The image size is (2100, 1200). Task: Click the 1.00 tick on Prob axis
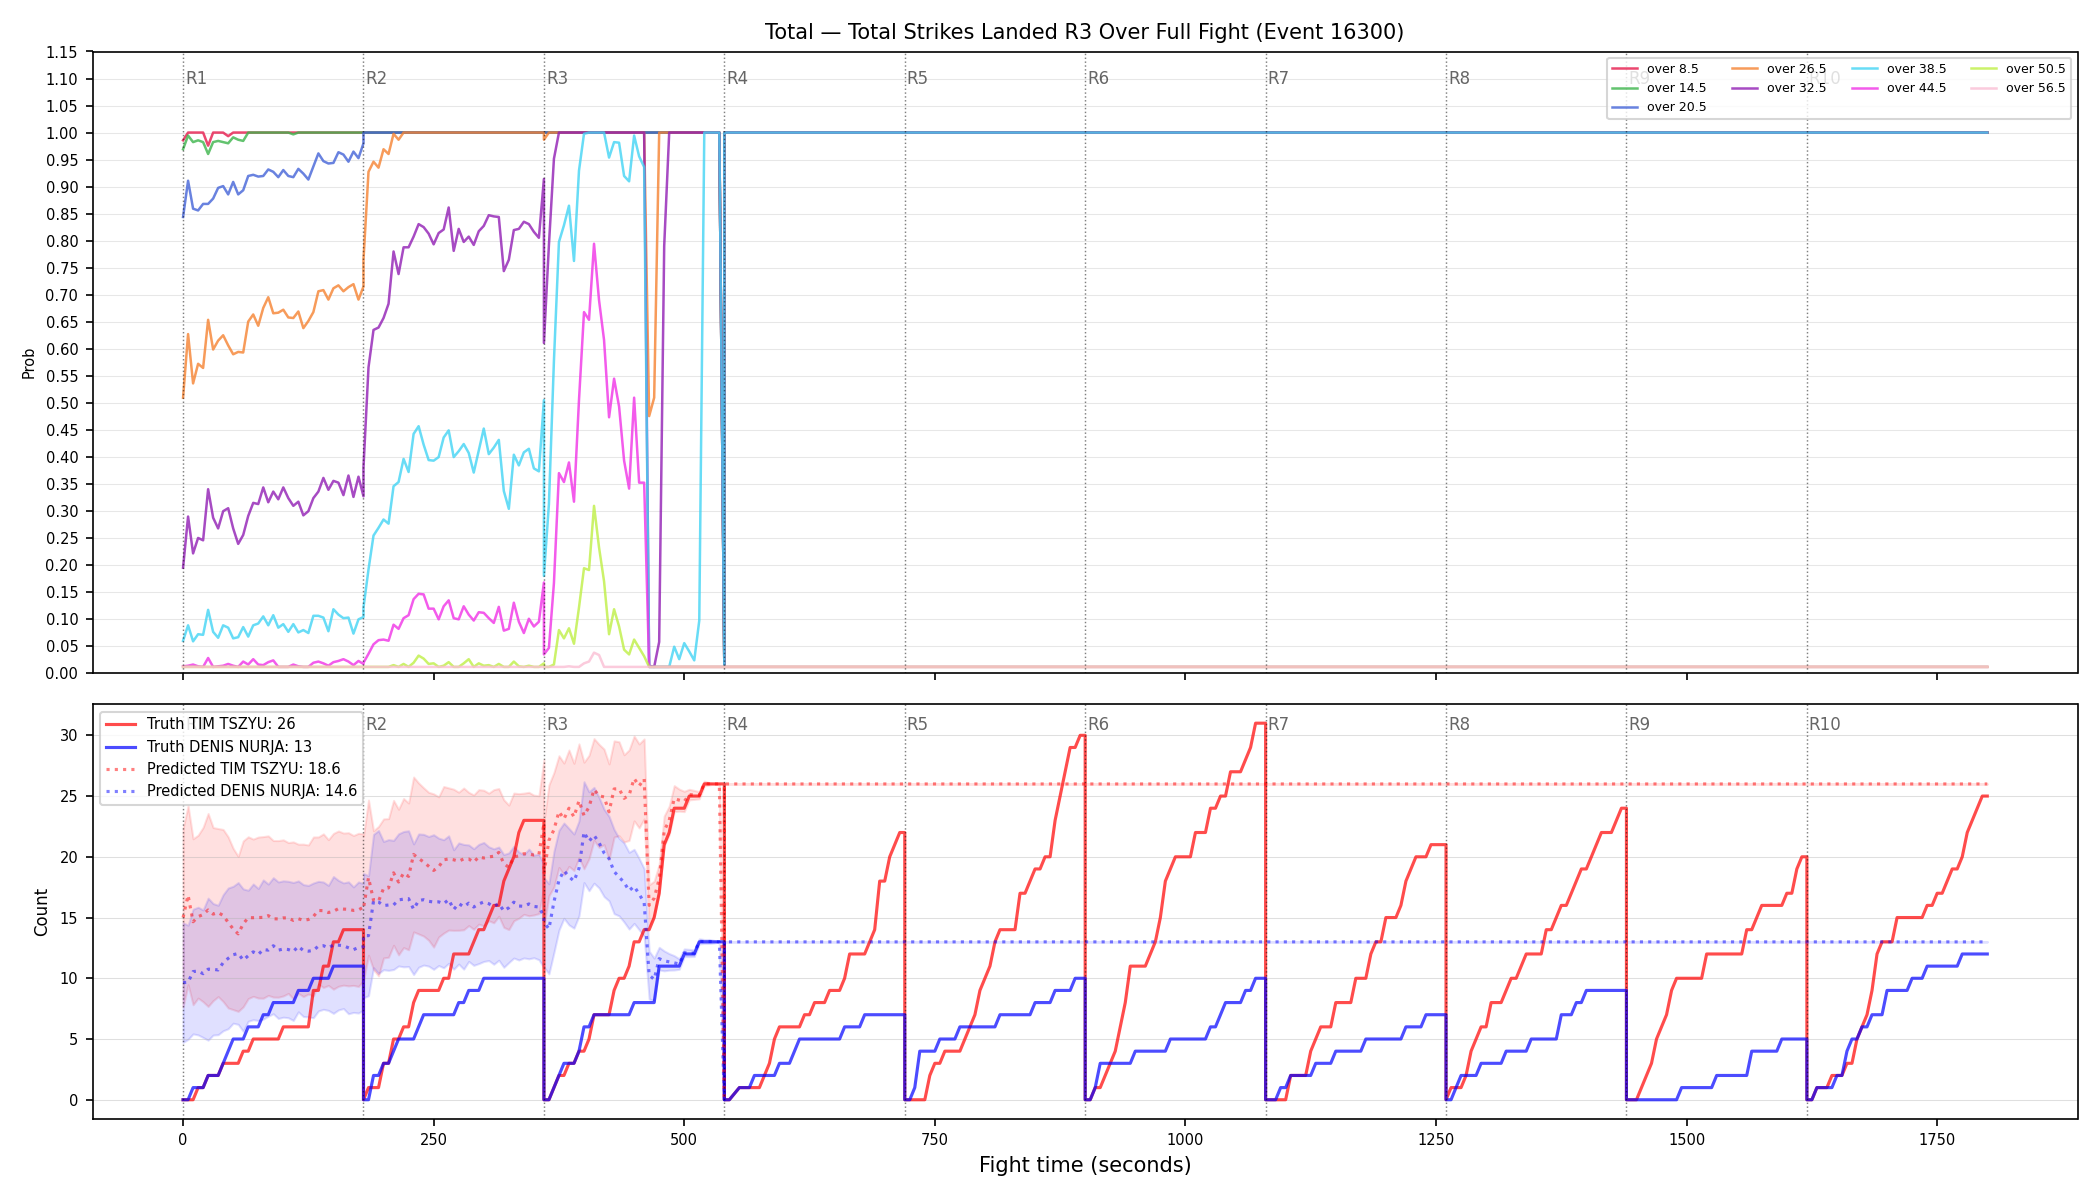pyautogui.click(x=61, y=133)
